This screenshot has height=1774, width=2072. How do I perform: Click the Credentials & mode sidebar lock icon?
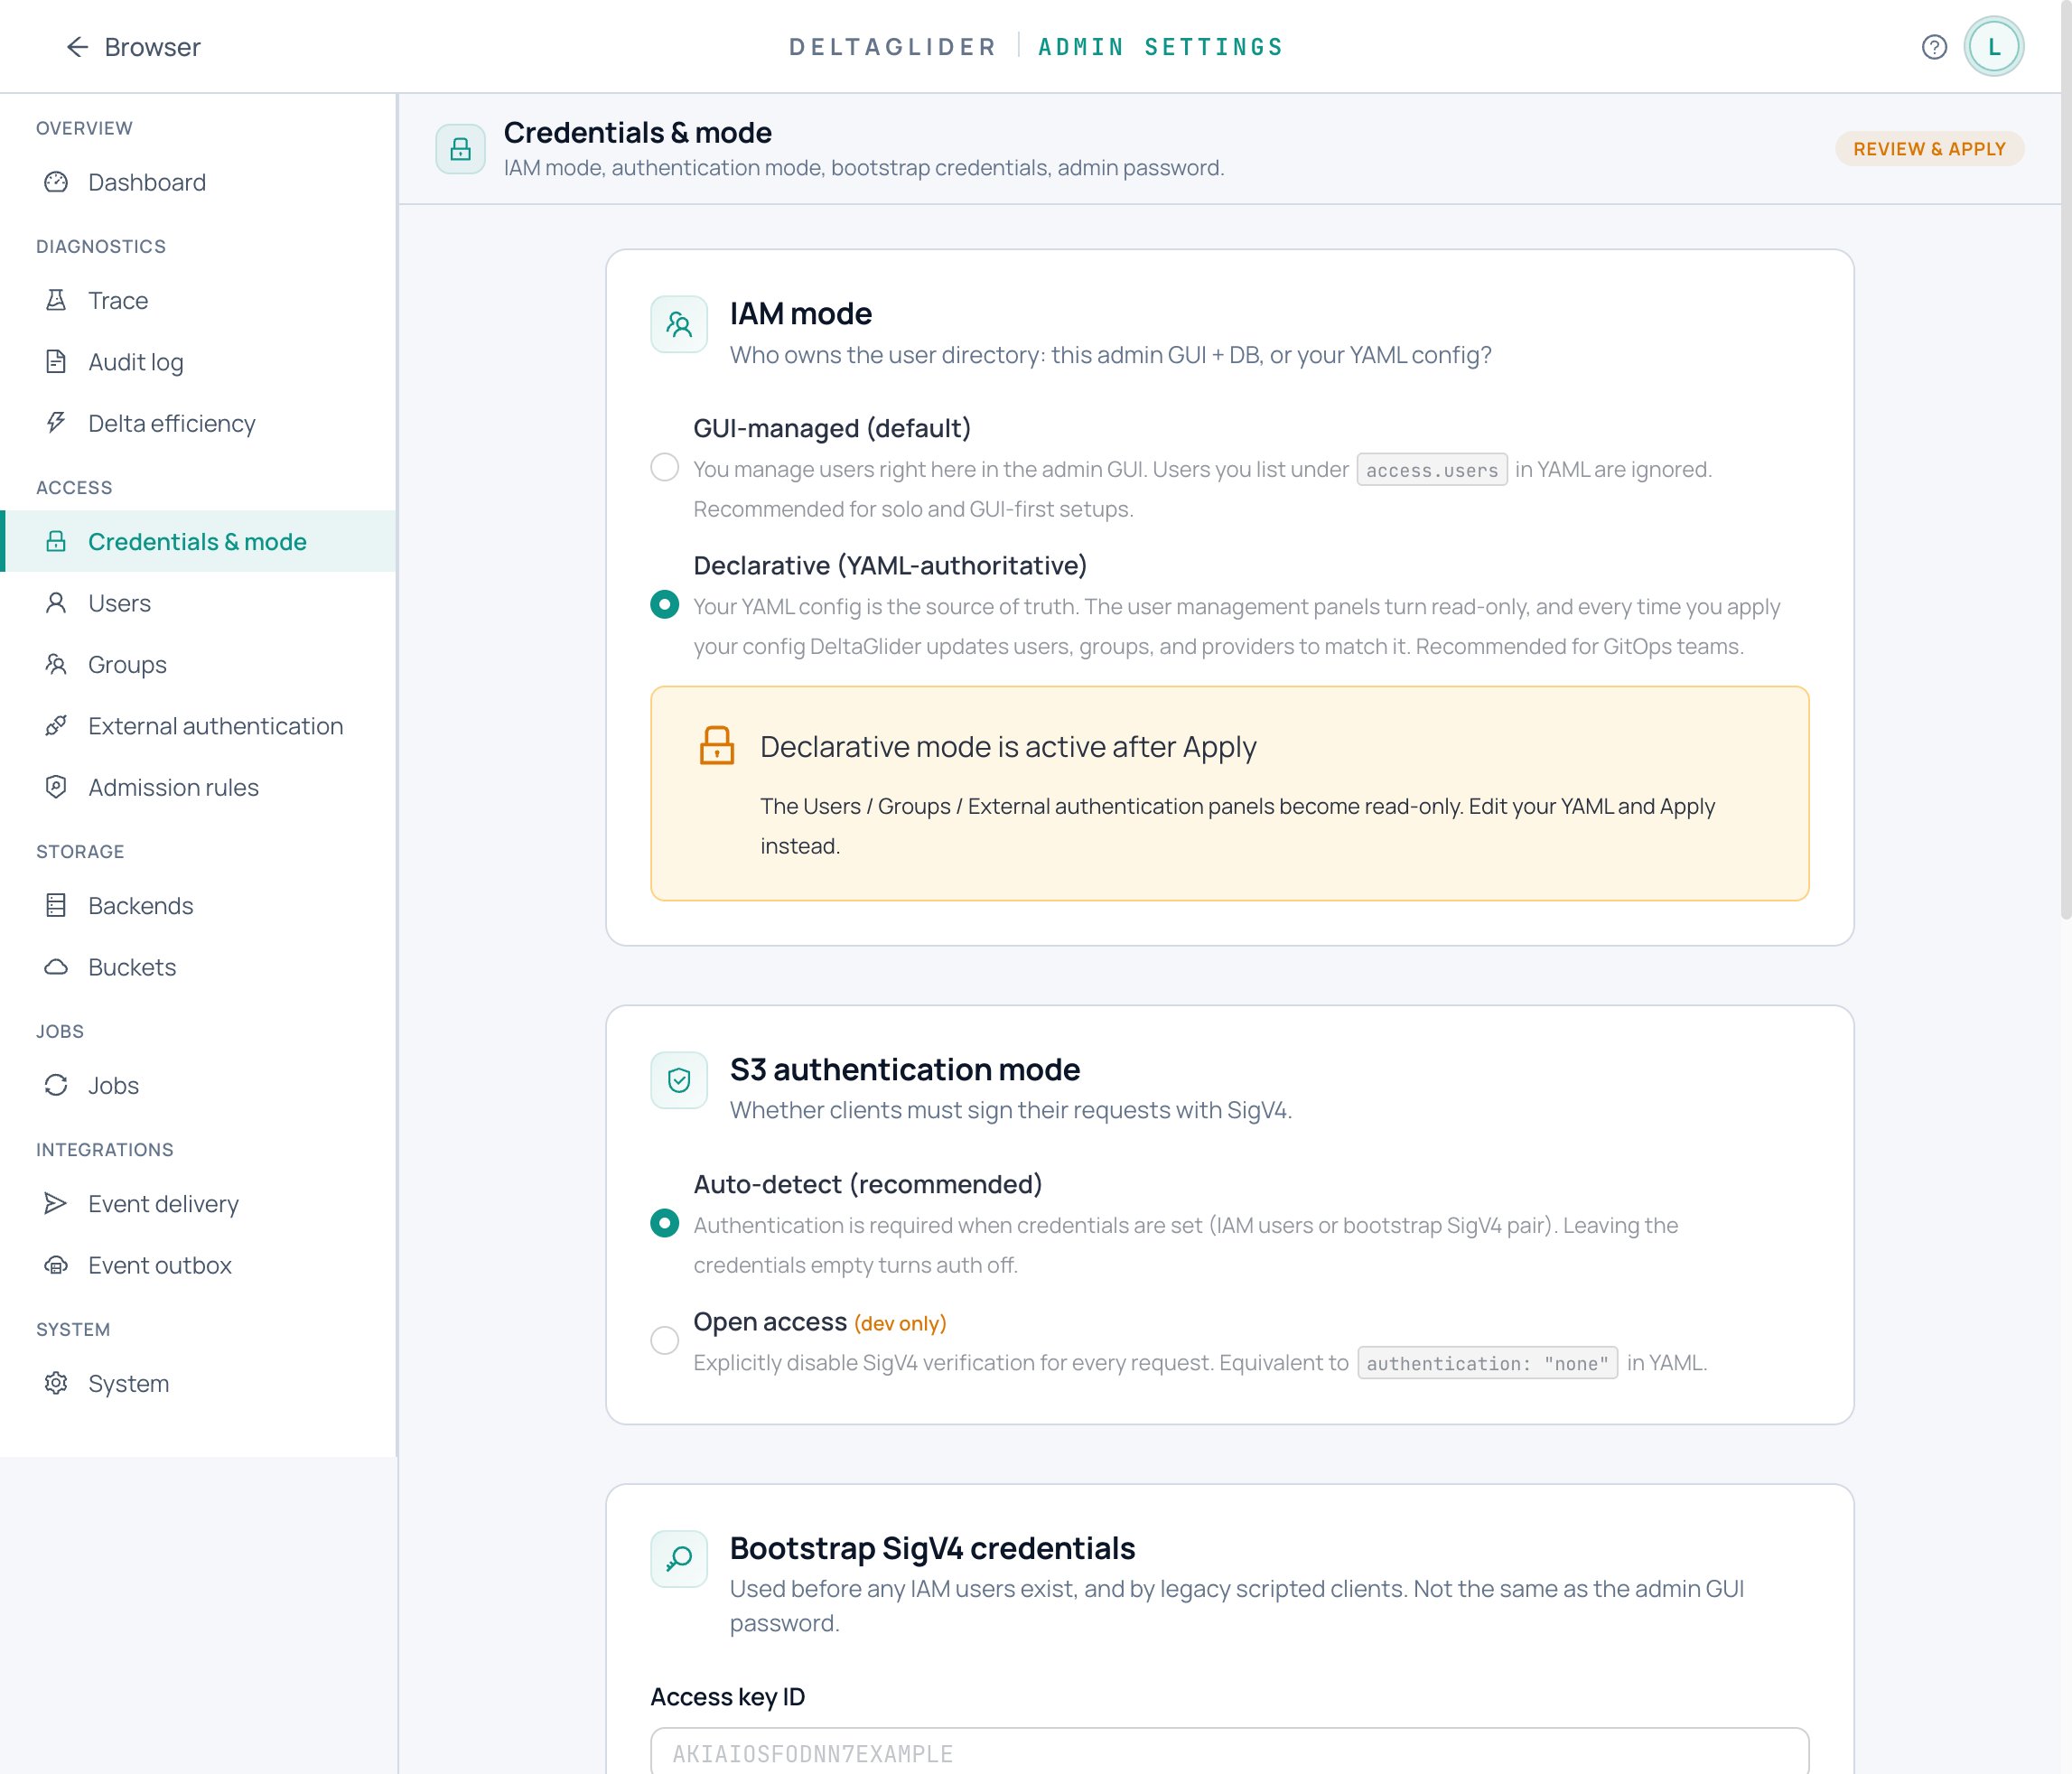(x=56, y=541)
